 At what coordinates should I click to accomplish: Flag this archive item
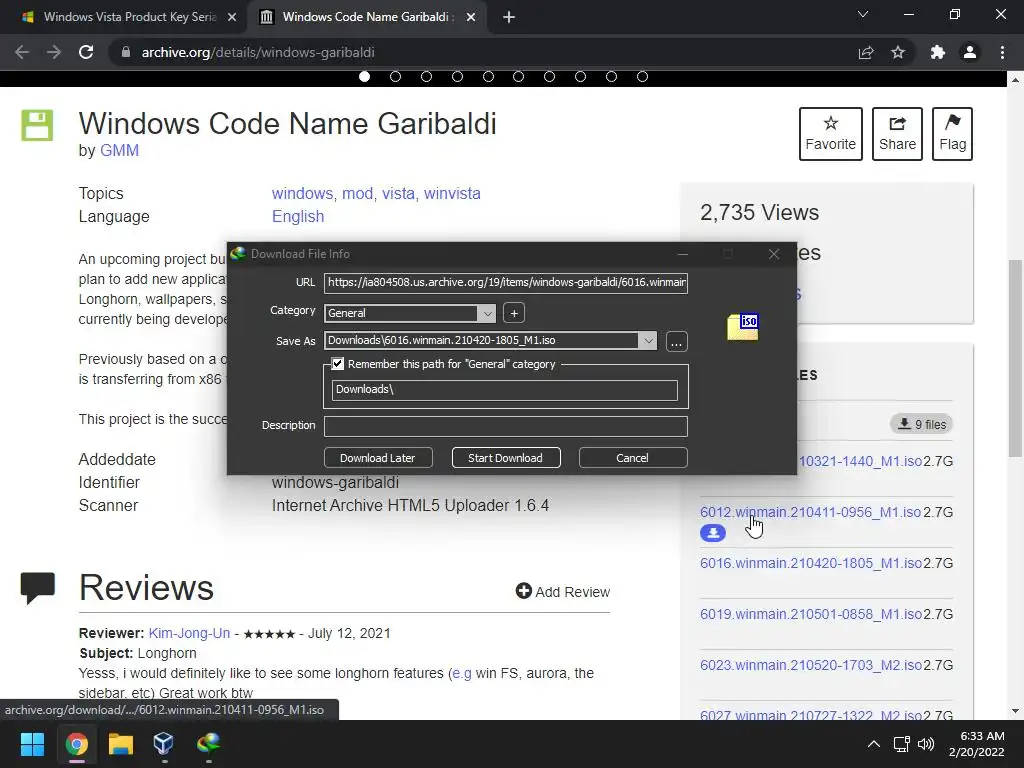952,134
